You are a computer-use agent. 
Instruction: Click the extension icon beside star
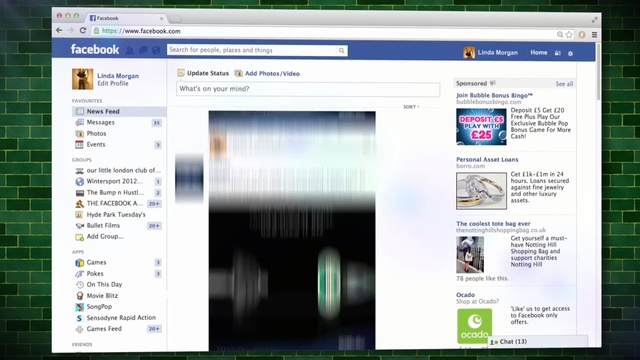582,35
